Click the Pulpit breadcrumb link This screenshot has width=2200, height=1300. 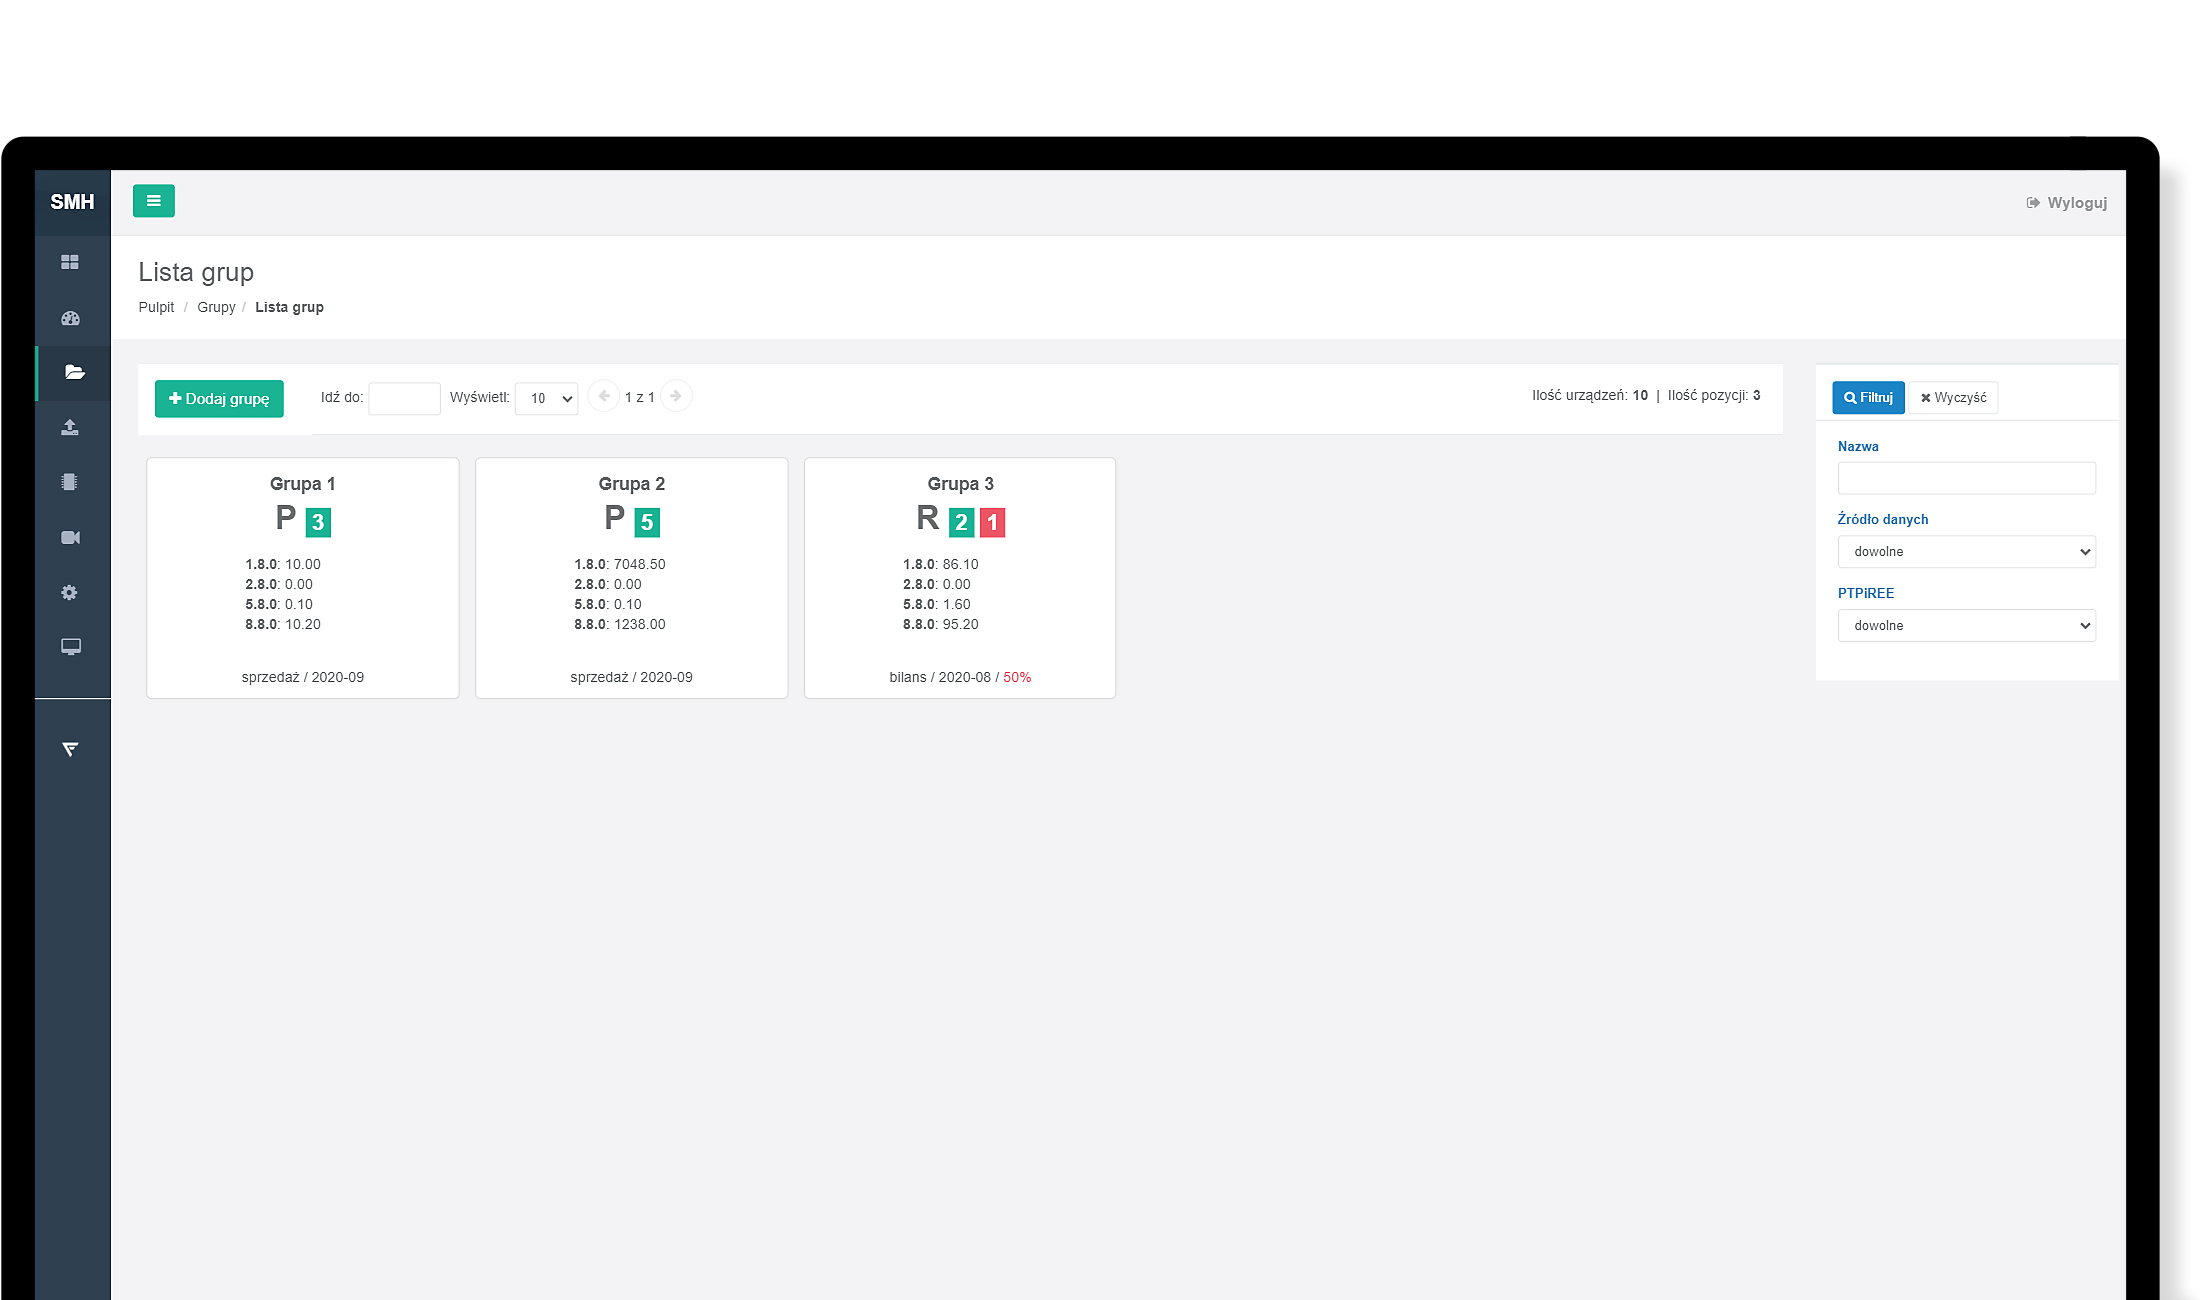(156, 307)
